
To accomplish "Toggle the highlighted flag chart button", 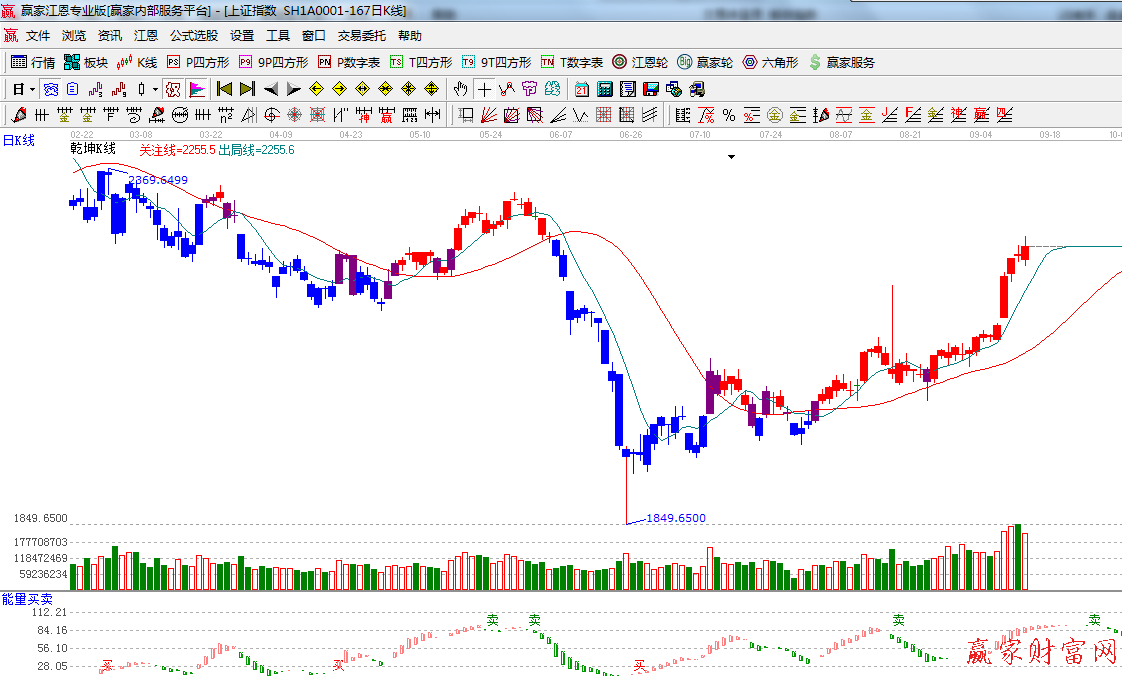I will [196, 89].
